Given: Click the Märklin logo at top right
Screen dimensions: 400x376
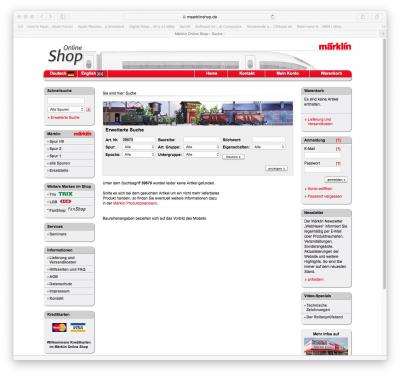Looking at the screenshot, I should pos(335,46).
